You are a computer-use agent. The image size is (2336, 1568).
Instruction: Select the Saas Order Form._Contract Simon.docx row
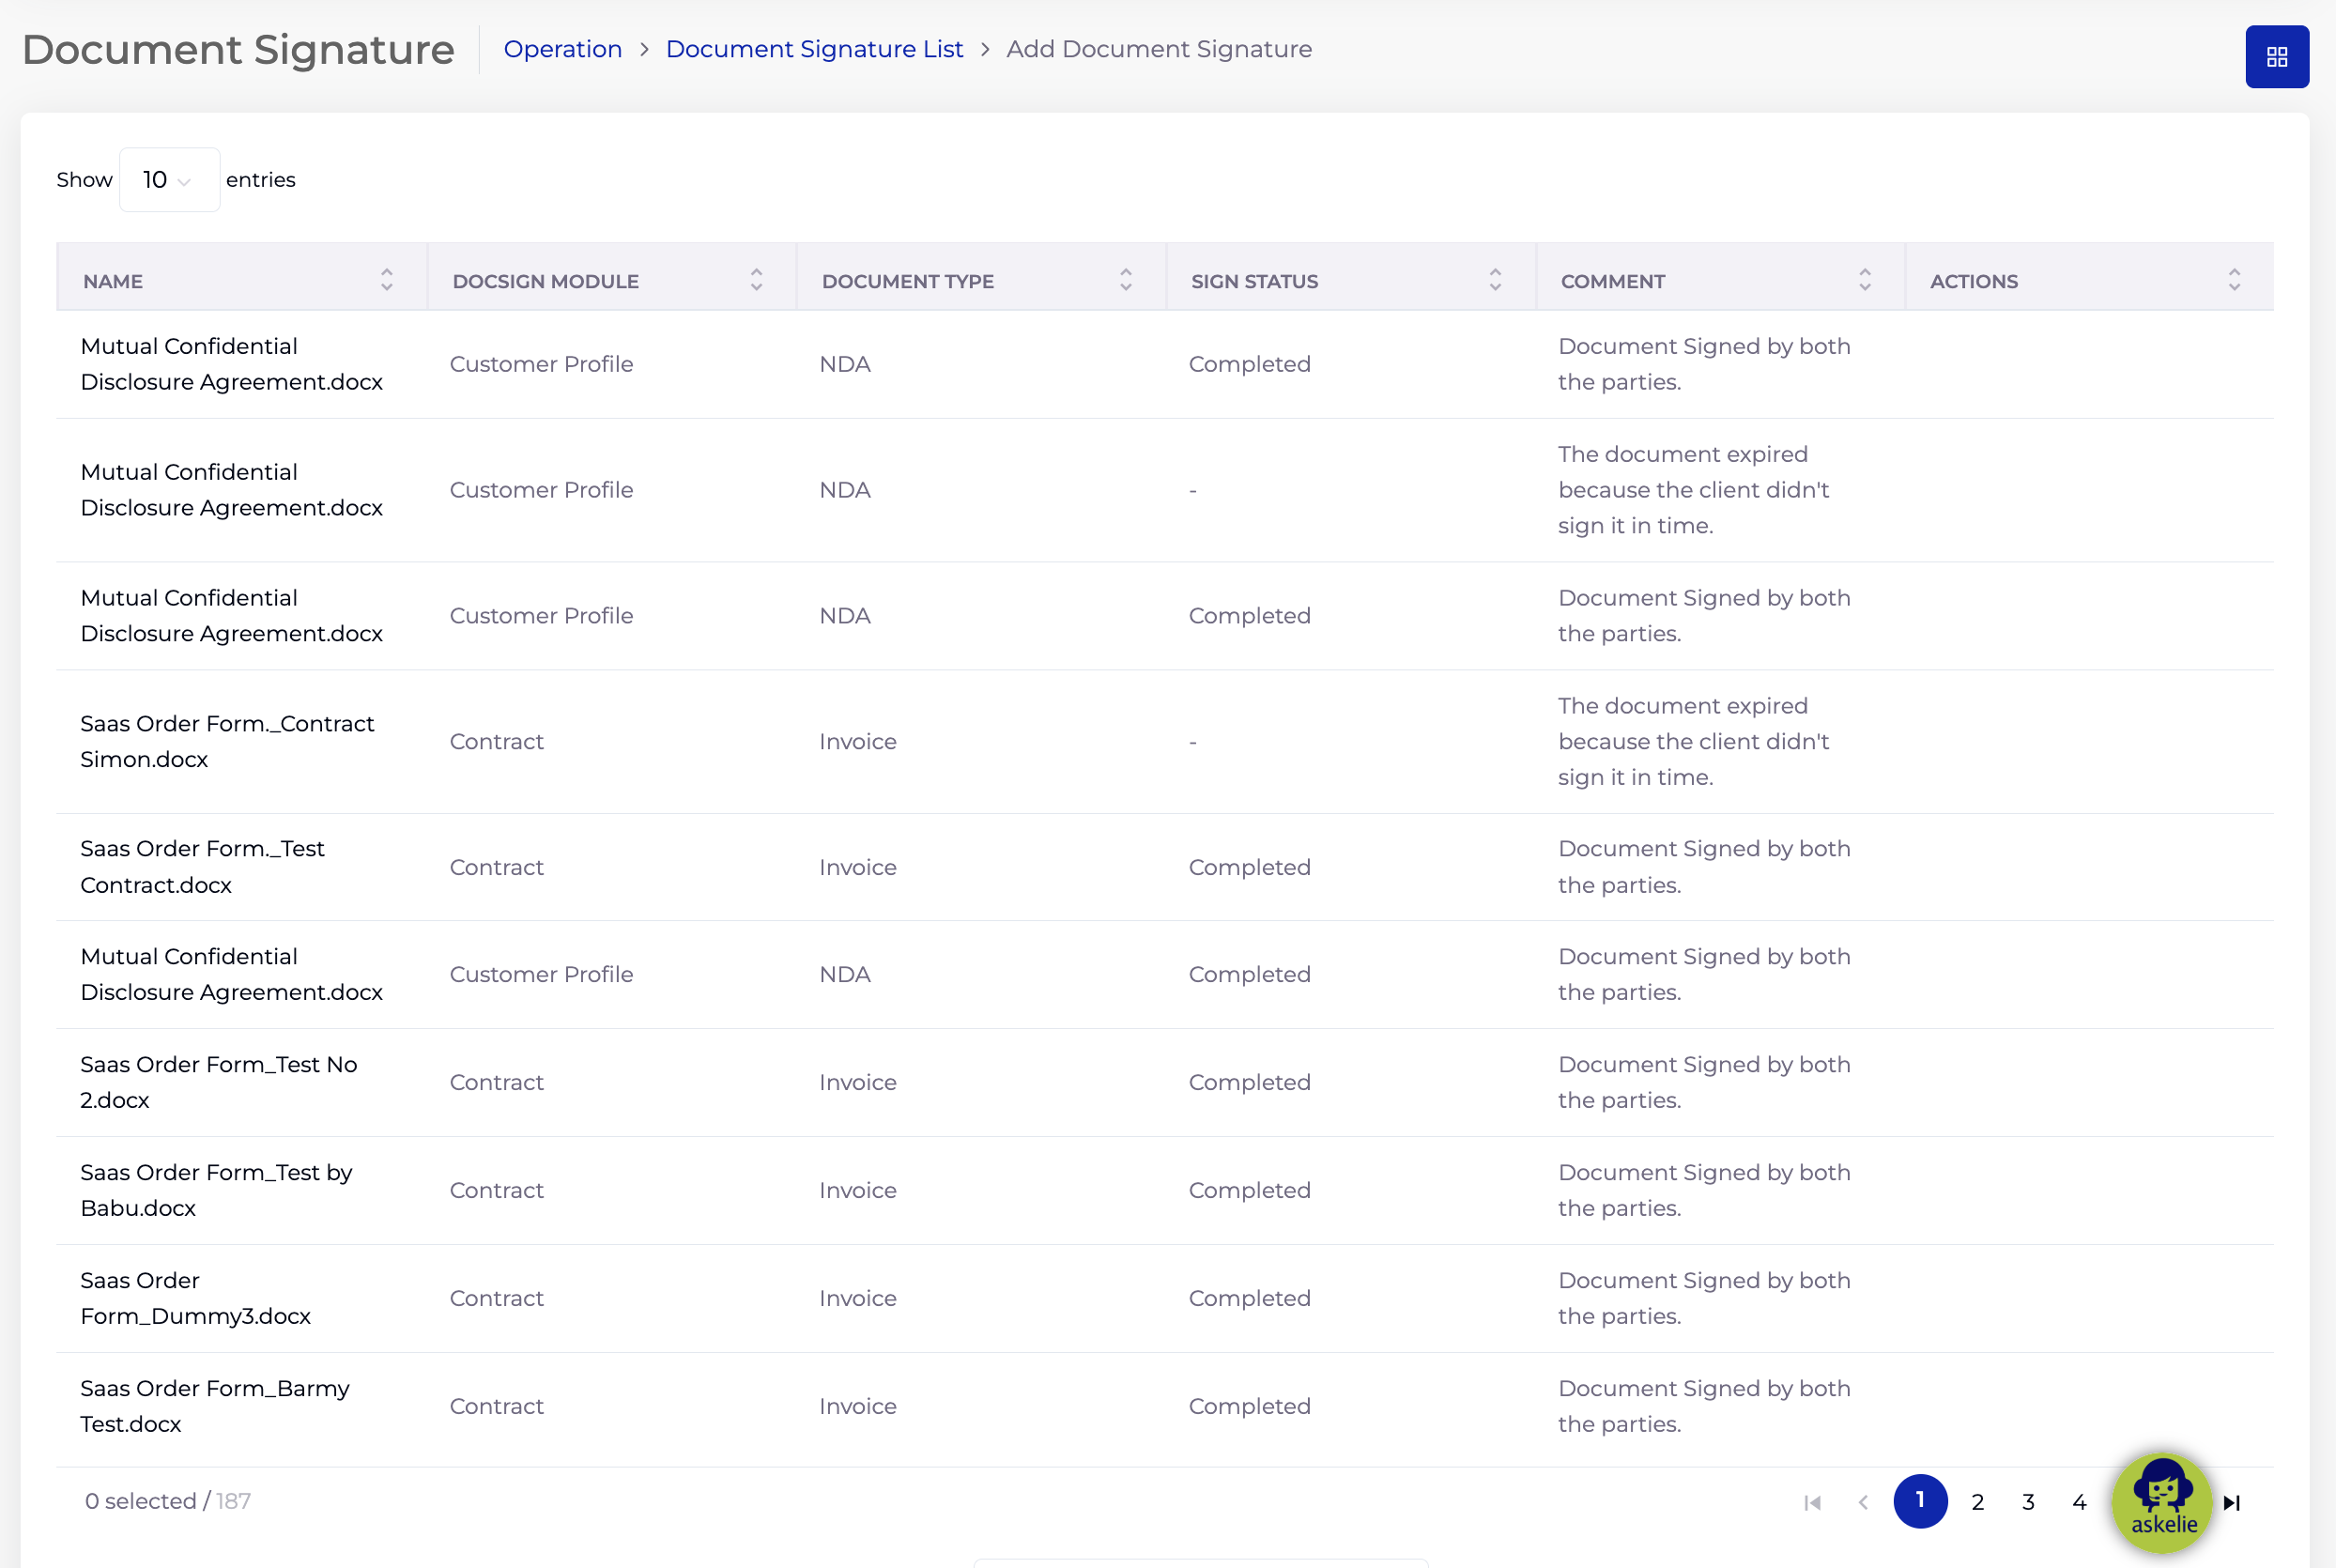click(1165, 742)
